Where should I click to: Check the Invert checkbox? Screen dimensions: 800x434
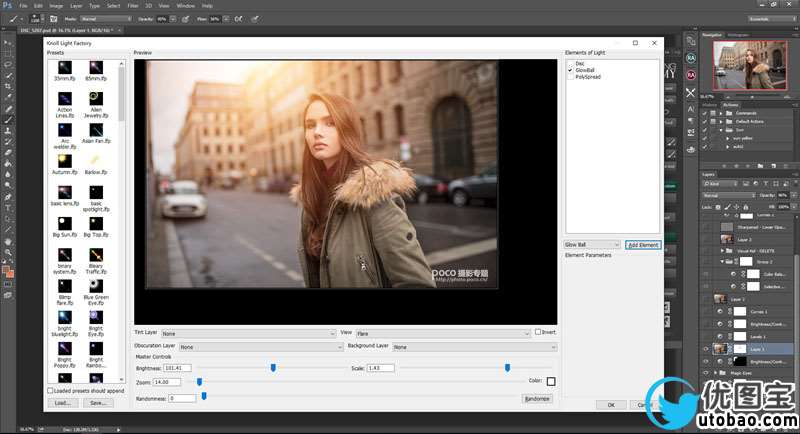538,332
